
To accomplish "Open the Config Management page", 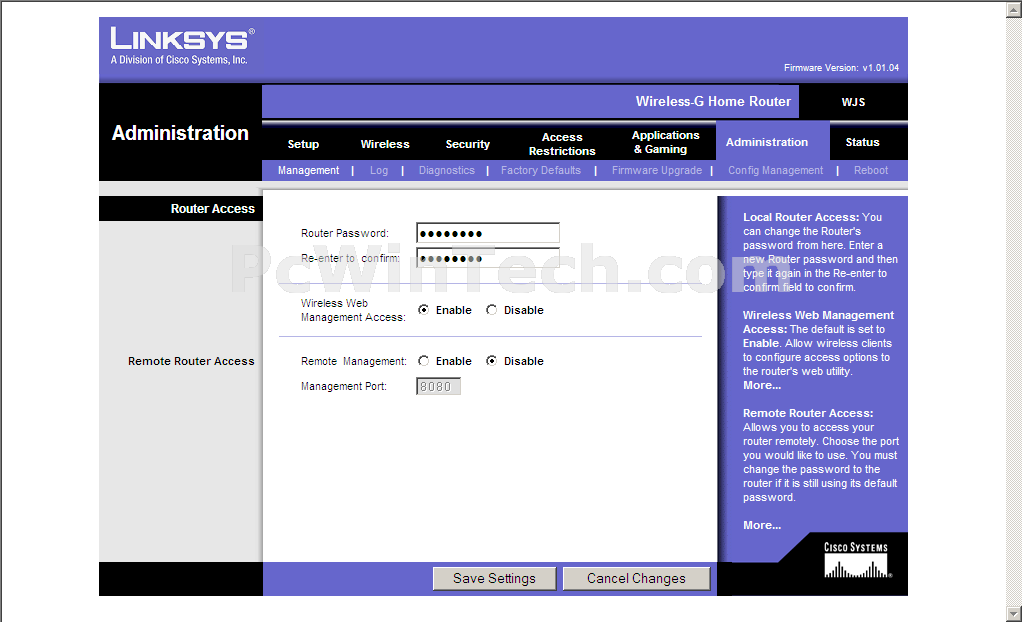I will tap(775, 170).
